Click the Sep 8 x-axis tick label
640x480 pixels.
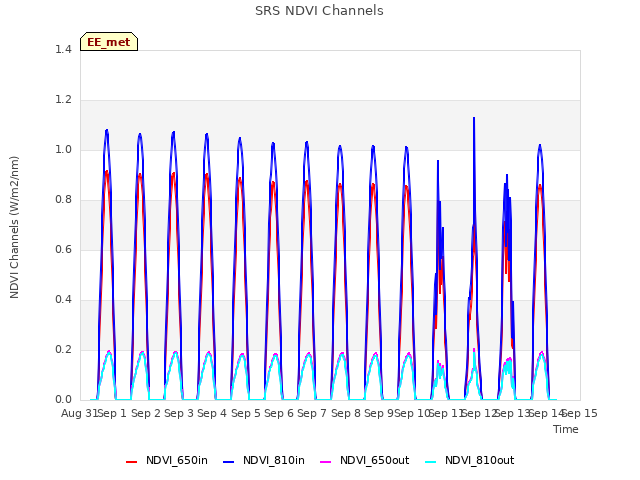[x=346, y=413]
